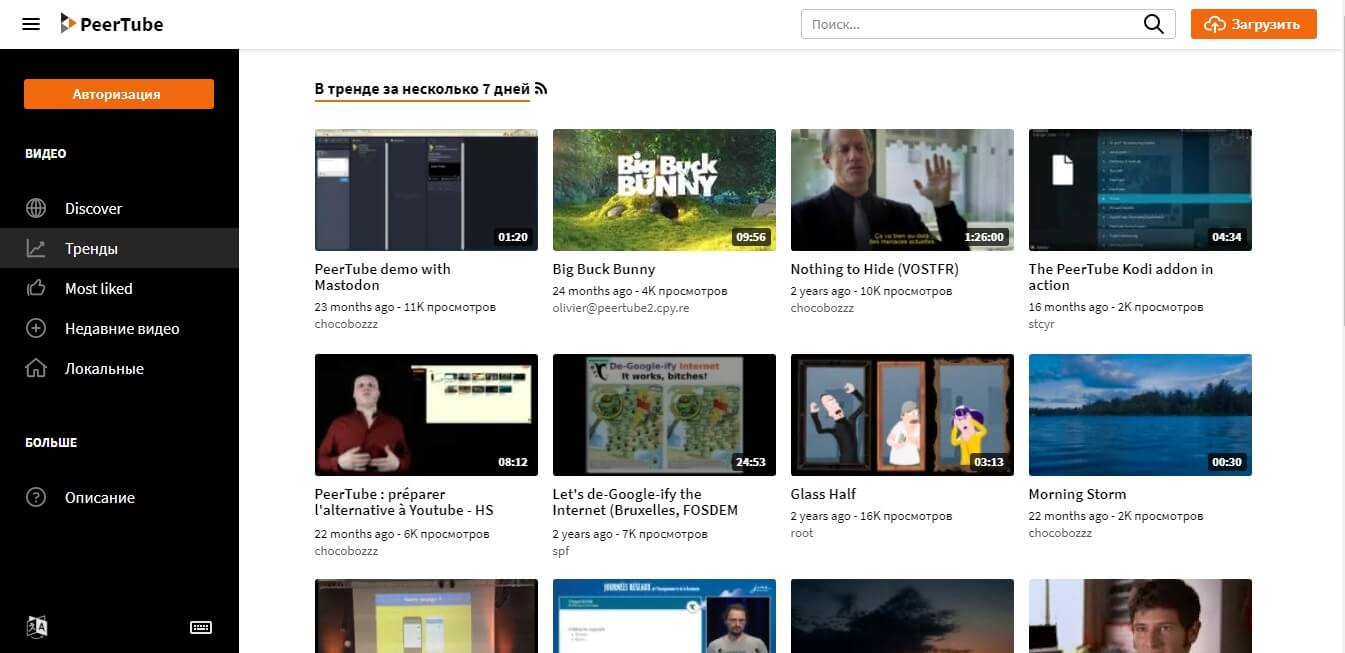Open the Описание page
The width and height of the screenshot is (1345, 653).
pos(119,497)
